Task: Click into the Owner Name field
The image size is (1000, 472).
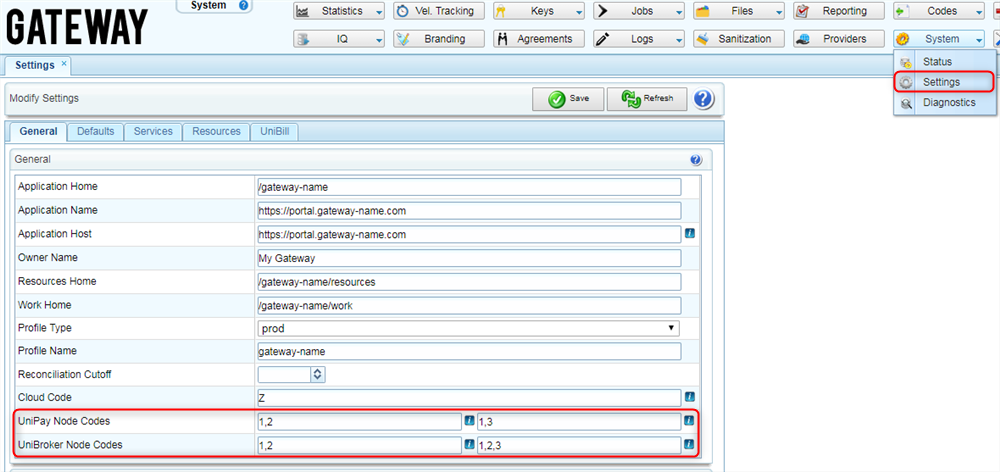Action: click(469, 257)
